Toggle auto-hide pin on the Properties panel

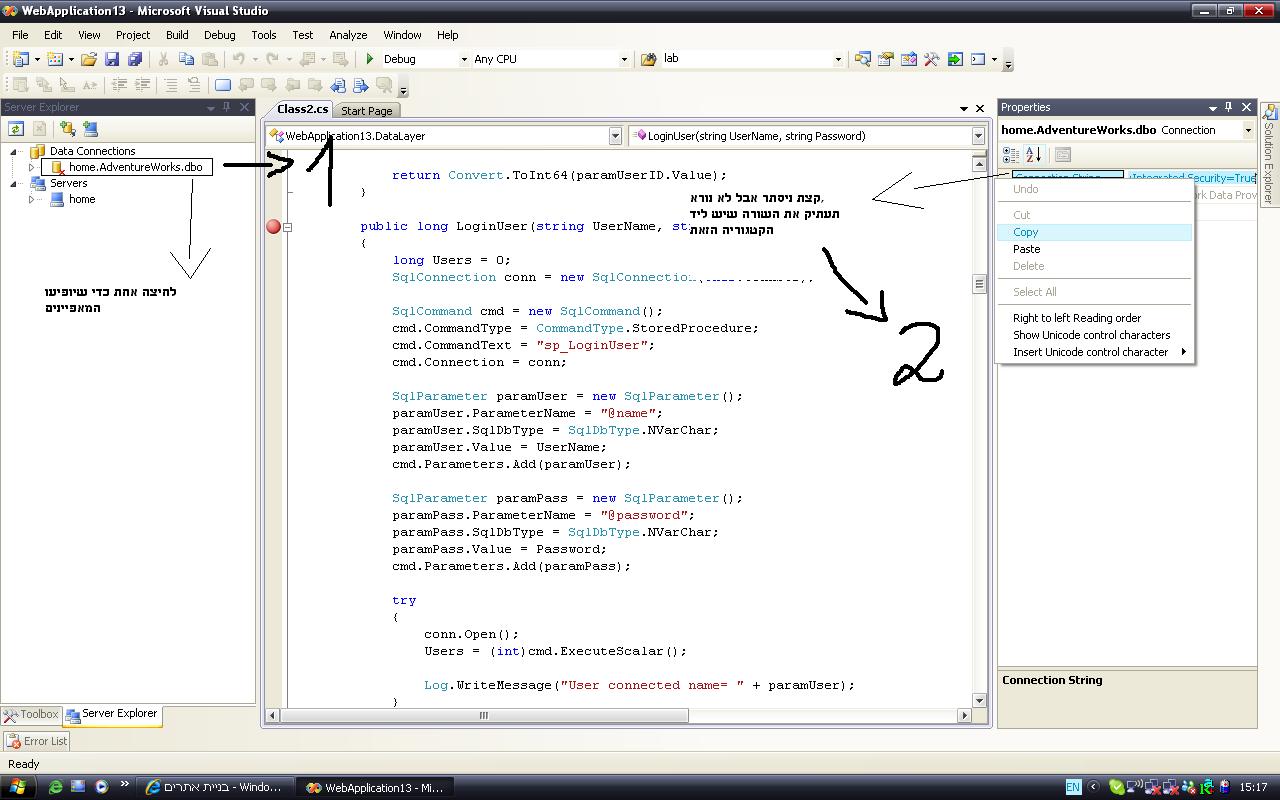pos(1229,107)
